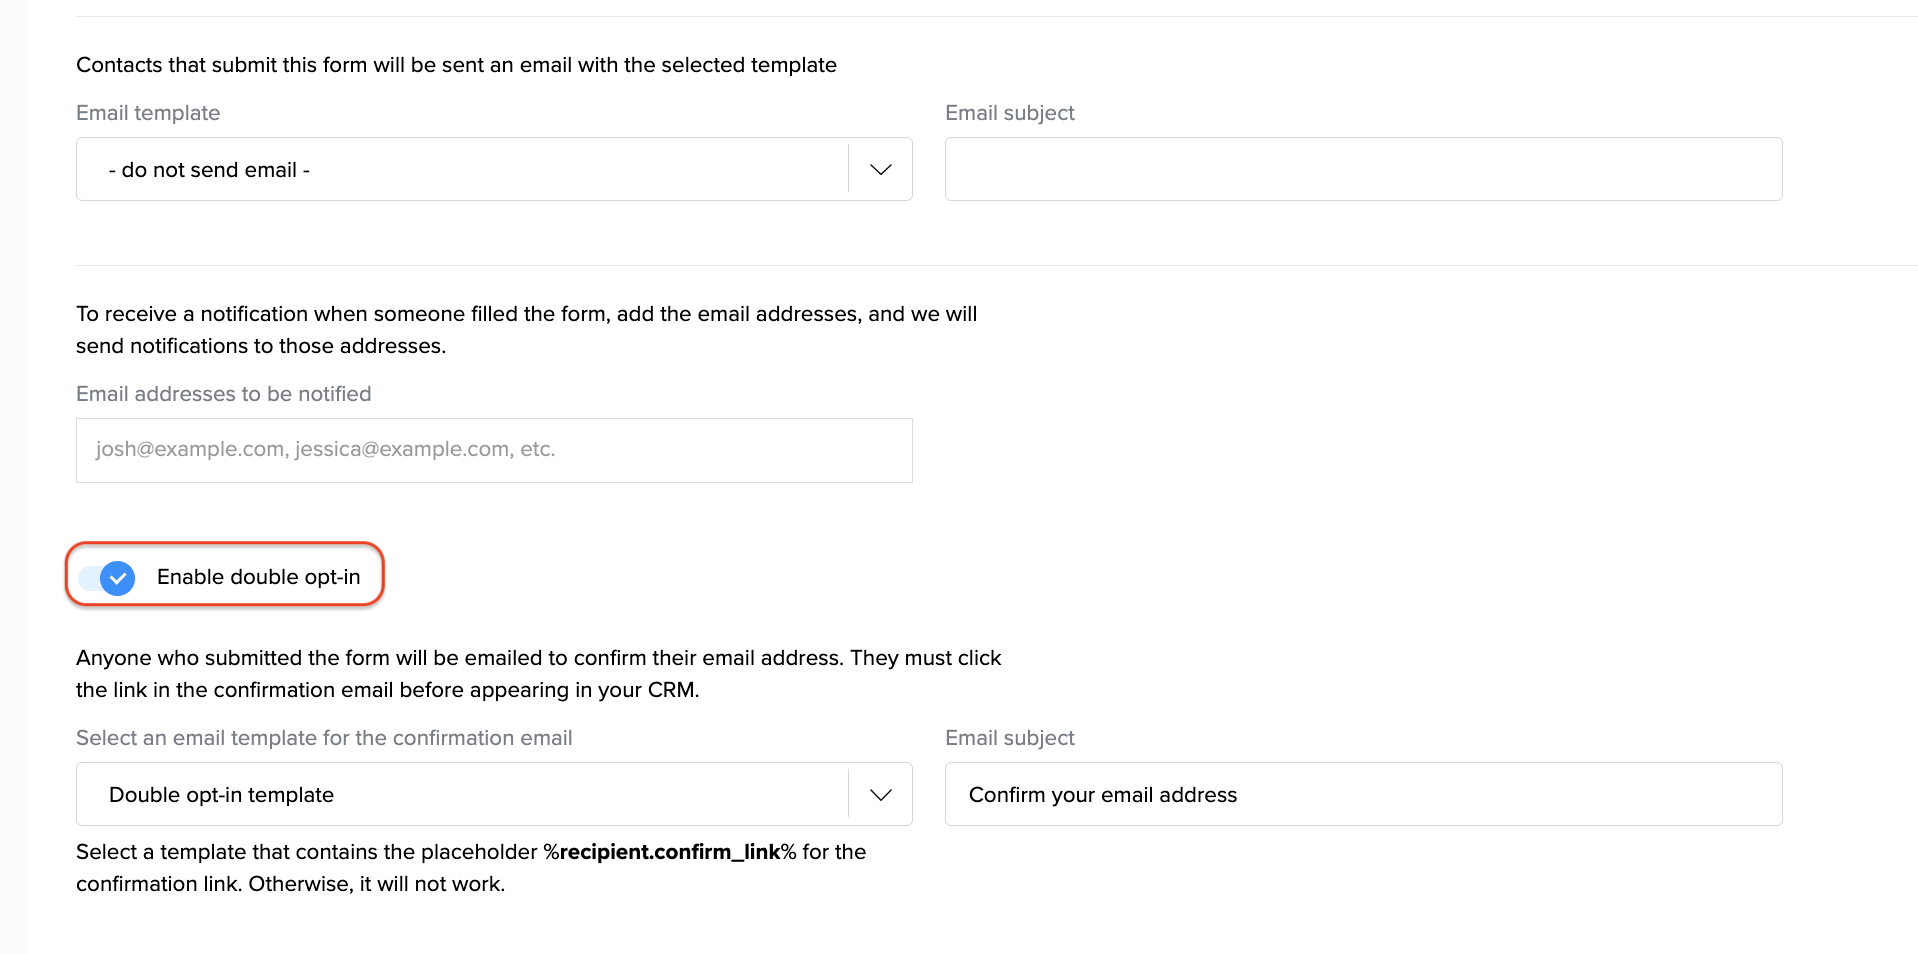Click the "send notifications to those addresses" text line
The width and height of the screenshot is (1918, 954).
(x=261, y=346)
